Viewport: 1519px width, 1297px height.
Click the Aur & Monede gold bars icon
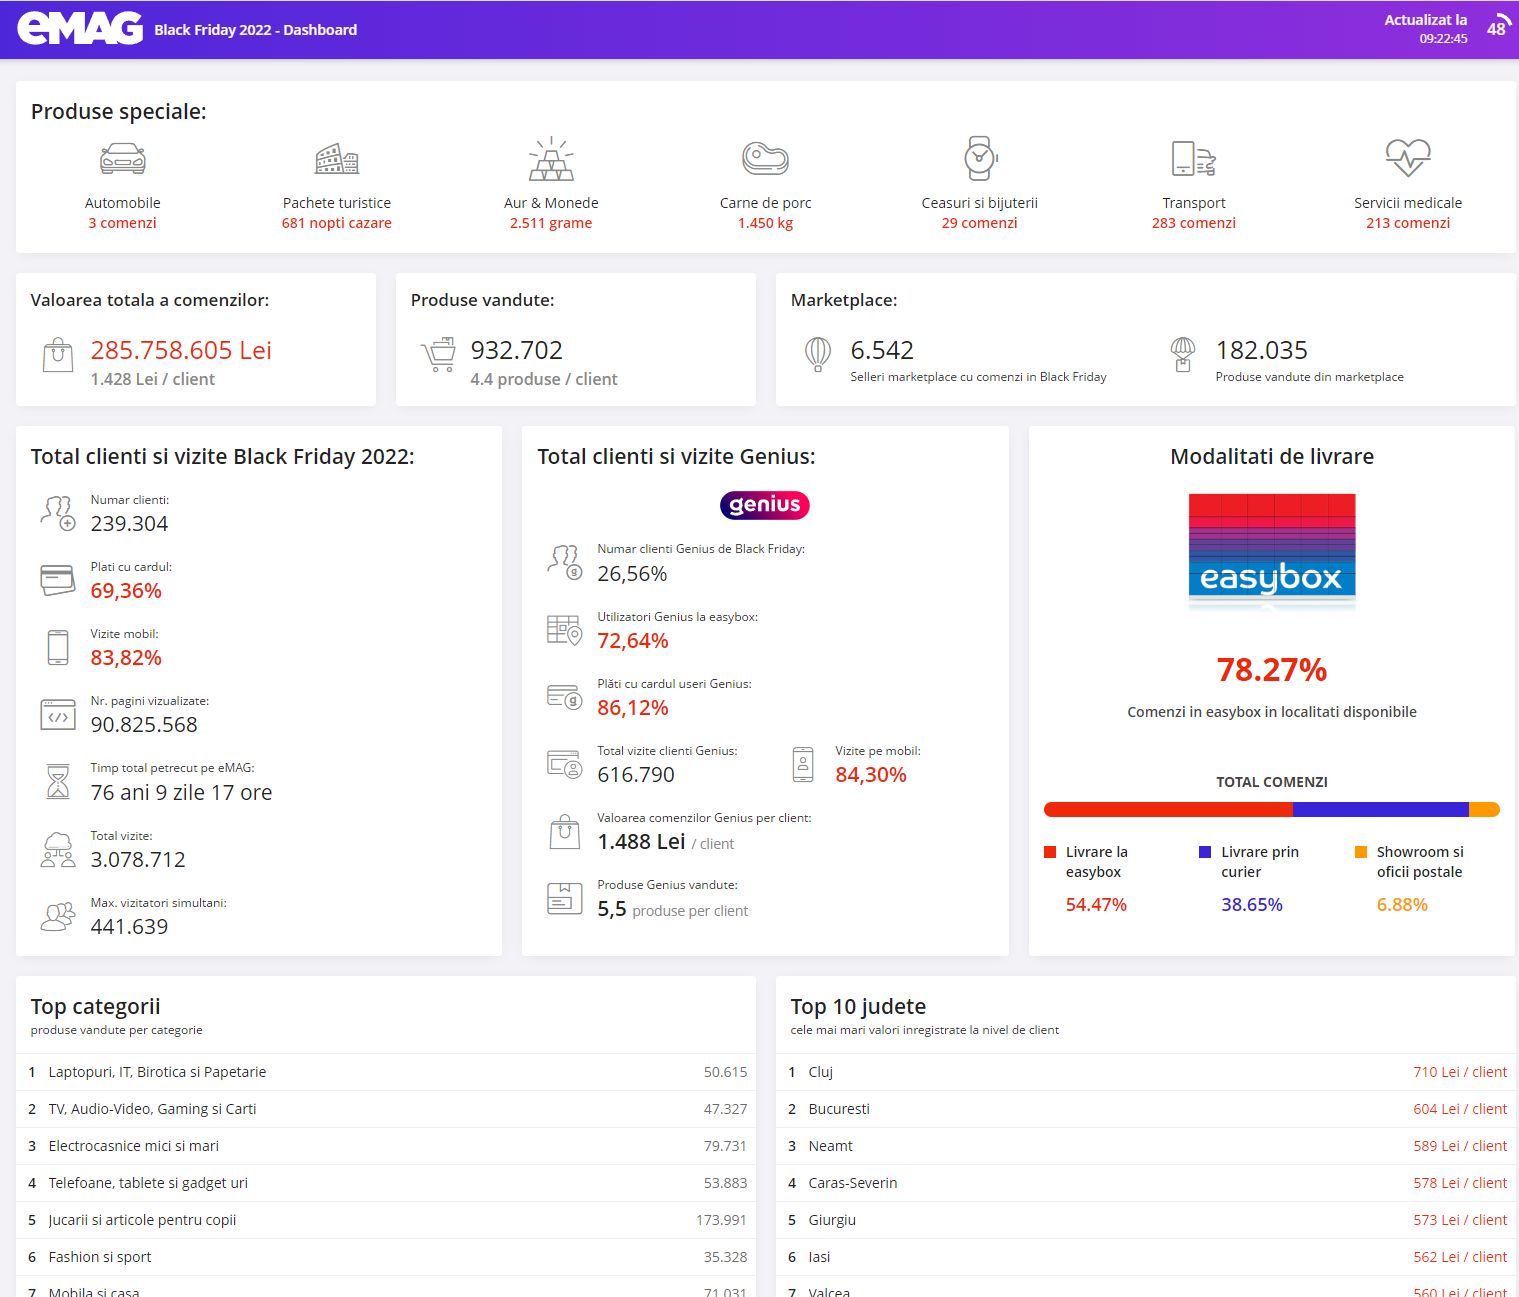coord(551,158)
